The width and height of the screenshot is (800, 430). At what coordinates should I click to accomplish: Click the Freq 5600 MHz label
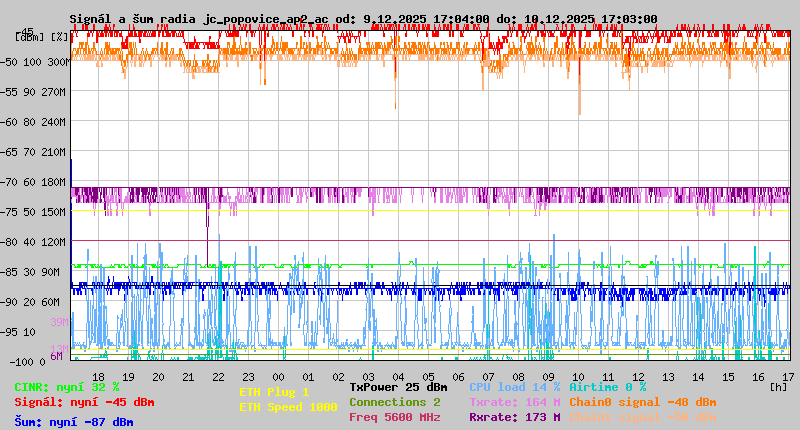click(x=394, y=417)
